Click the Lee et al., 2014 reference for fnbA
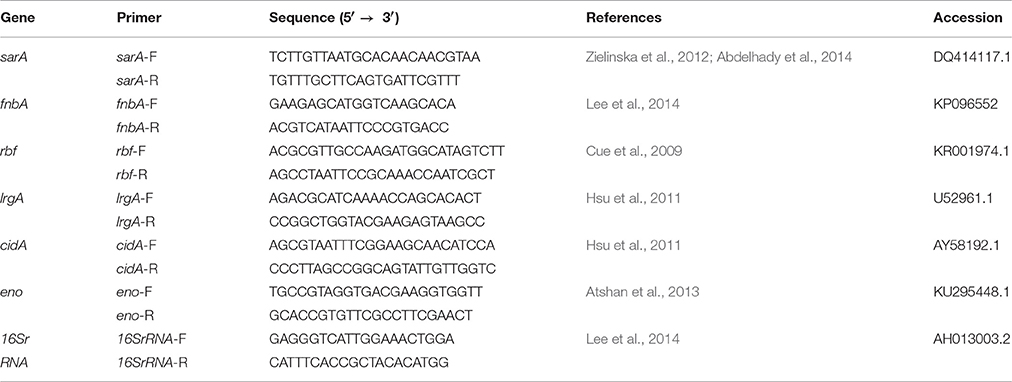The image size is (1012, 382). [x=632, y=104]
